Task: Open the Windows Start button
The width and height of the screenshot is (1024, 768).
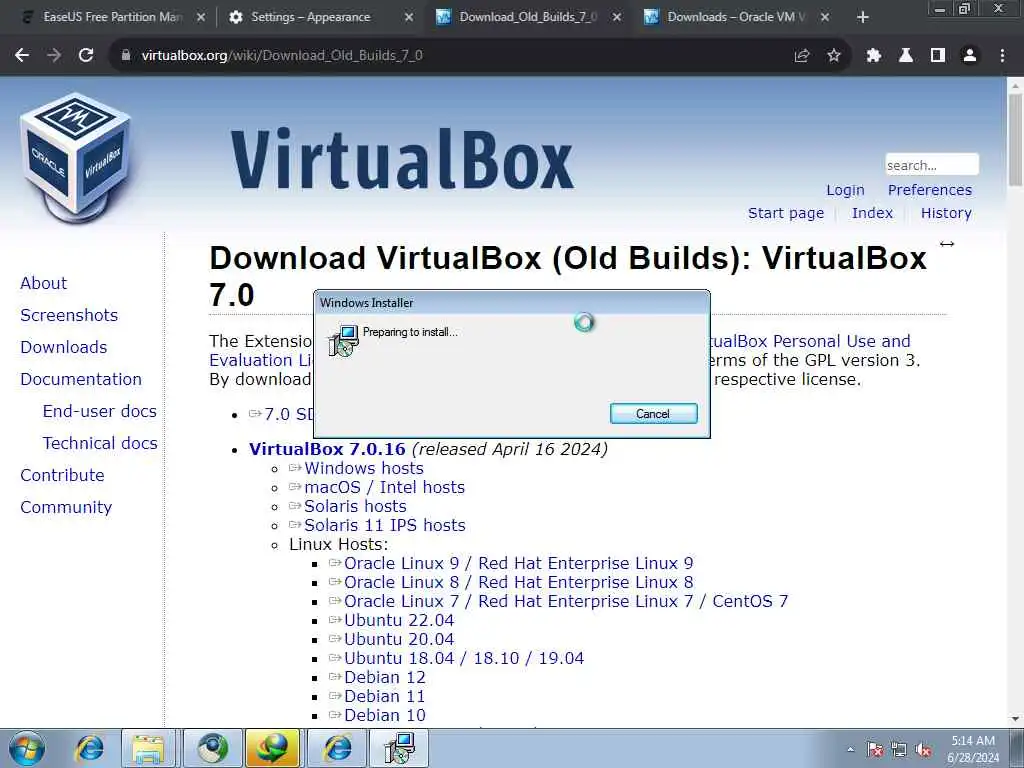Action: click(x=27, y=748)
